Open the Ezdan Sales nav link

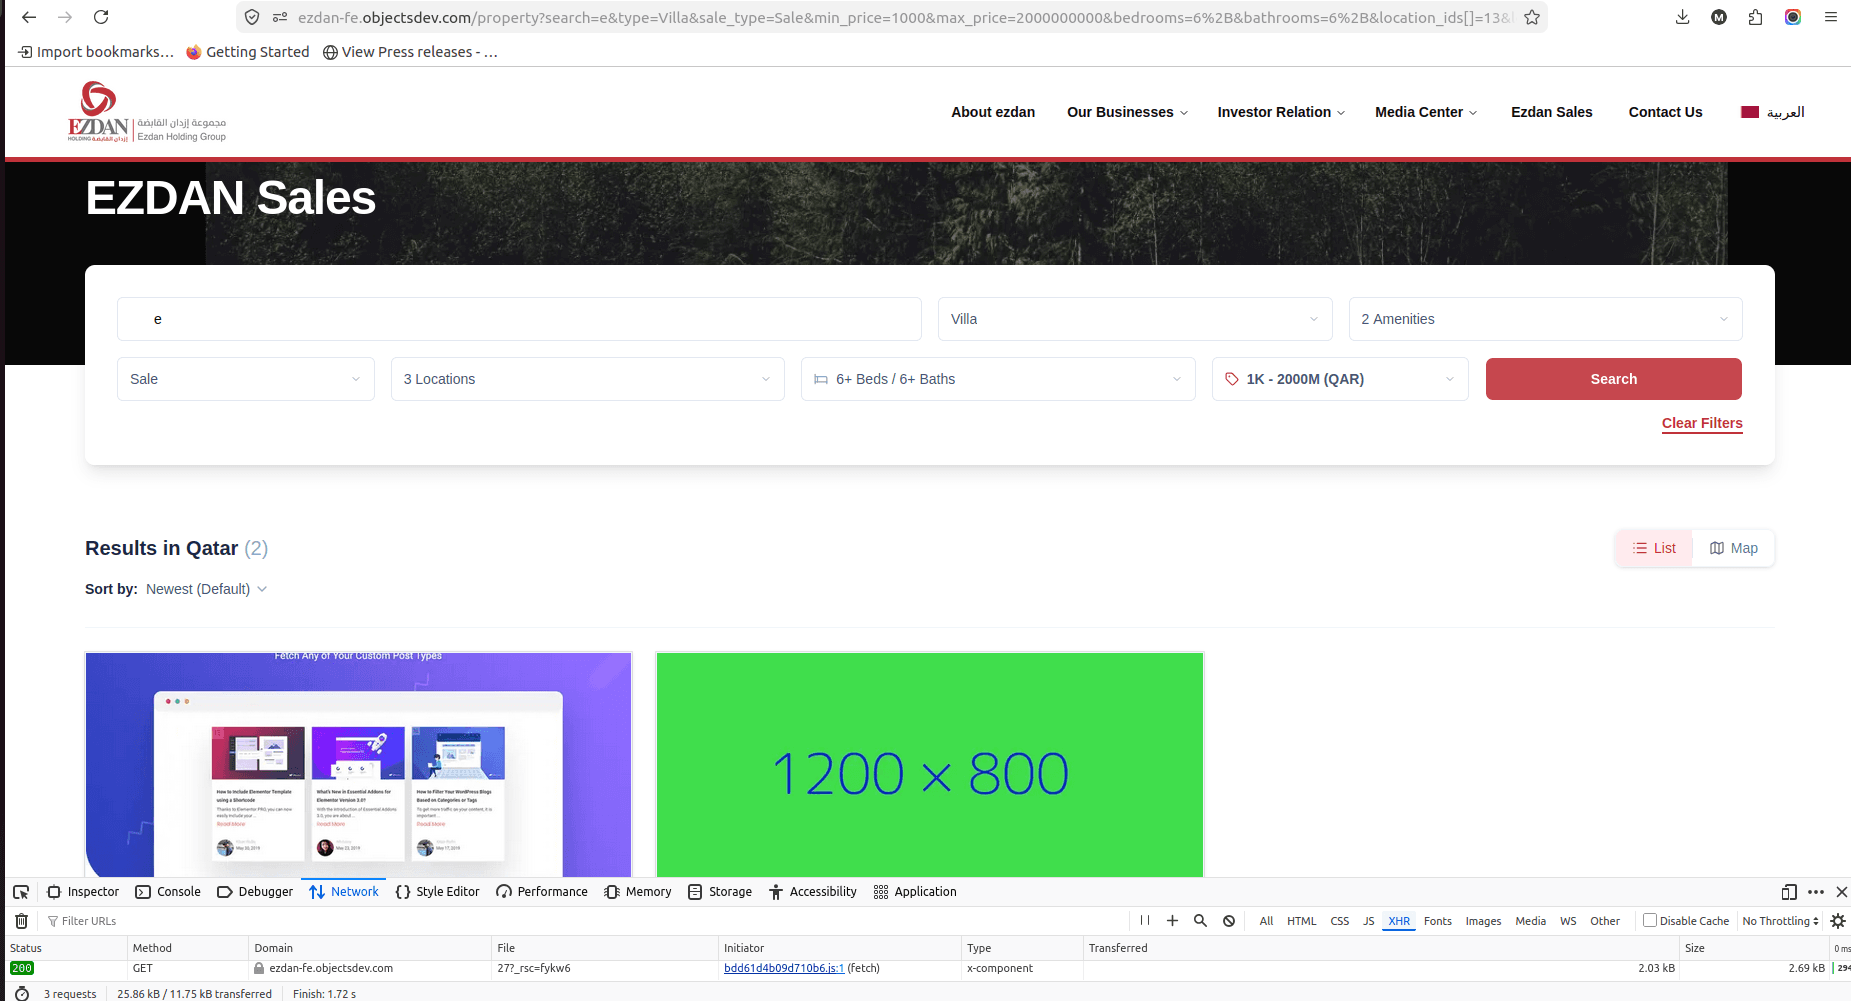pyautogui.click(x=1552, y=112)
